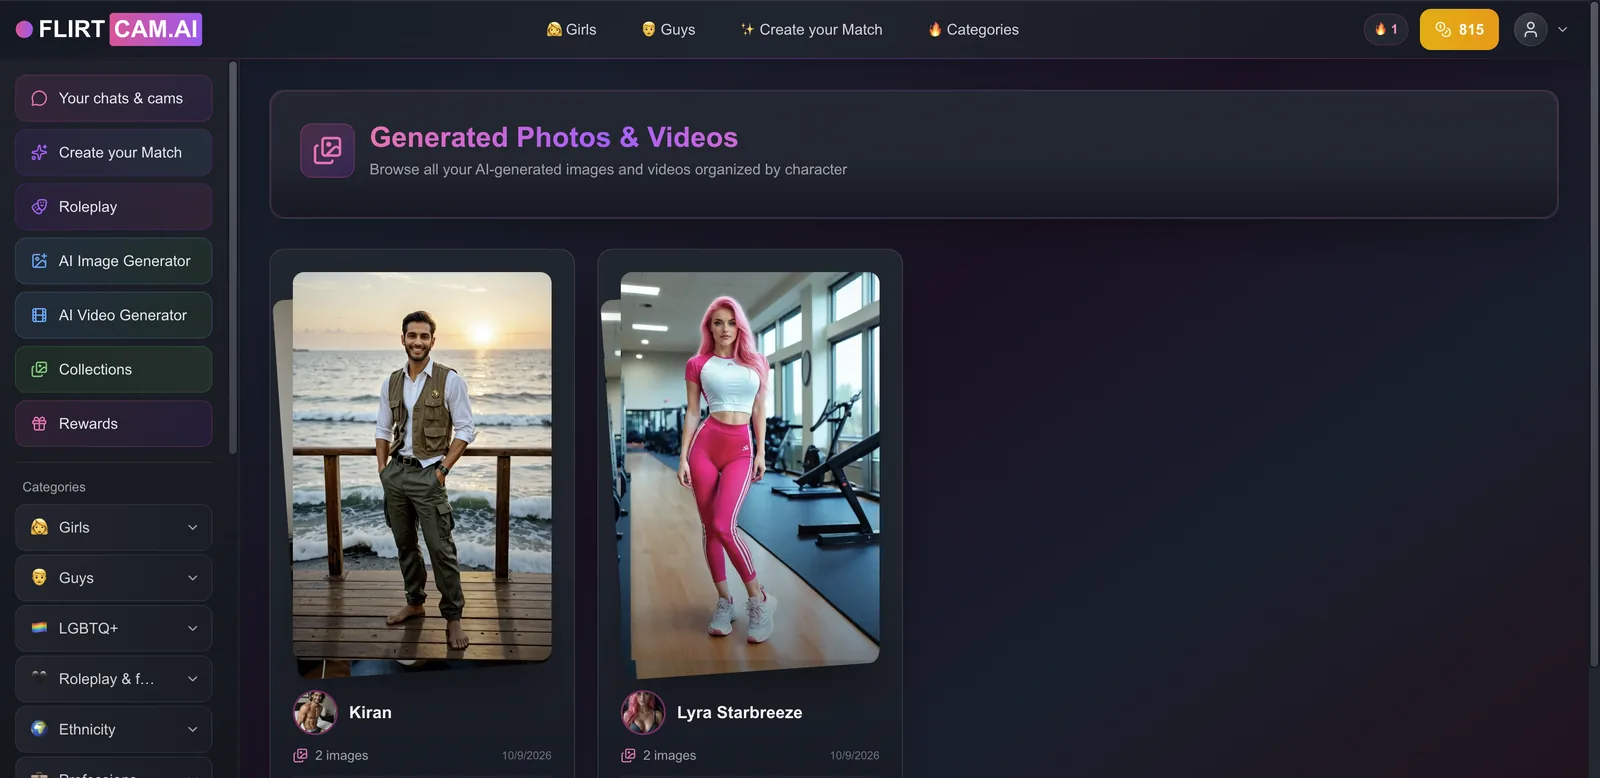1600x778 pixels.
Task: Click the sidebar vertical scrollbar
Action: point(233,258)
